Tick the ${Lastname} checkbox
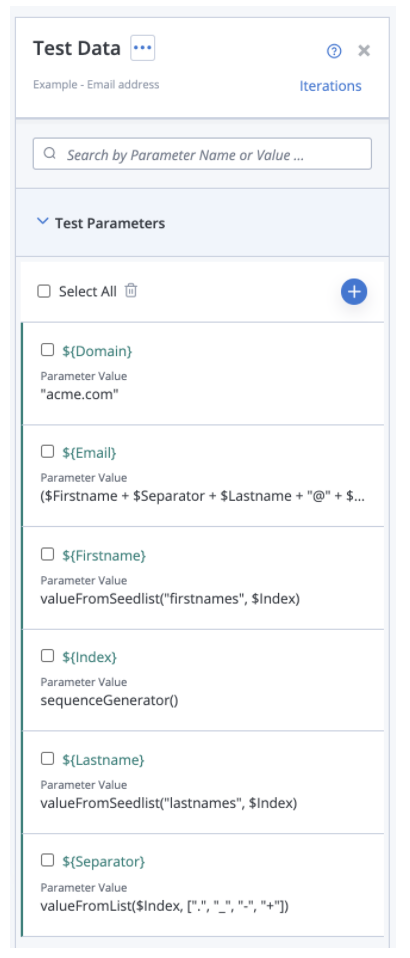This screenshot has height=958, width=410. 47,759
